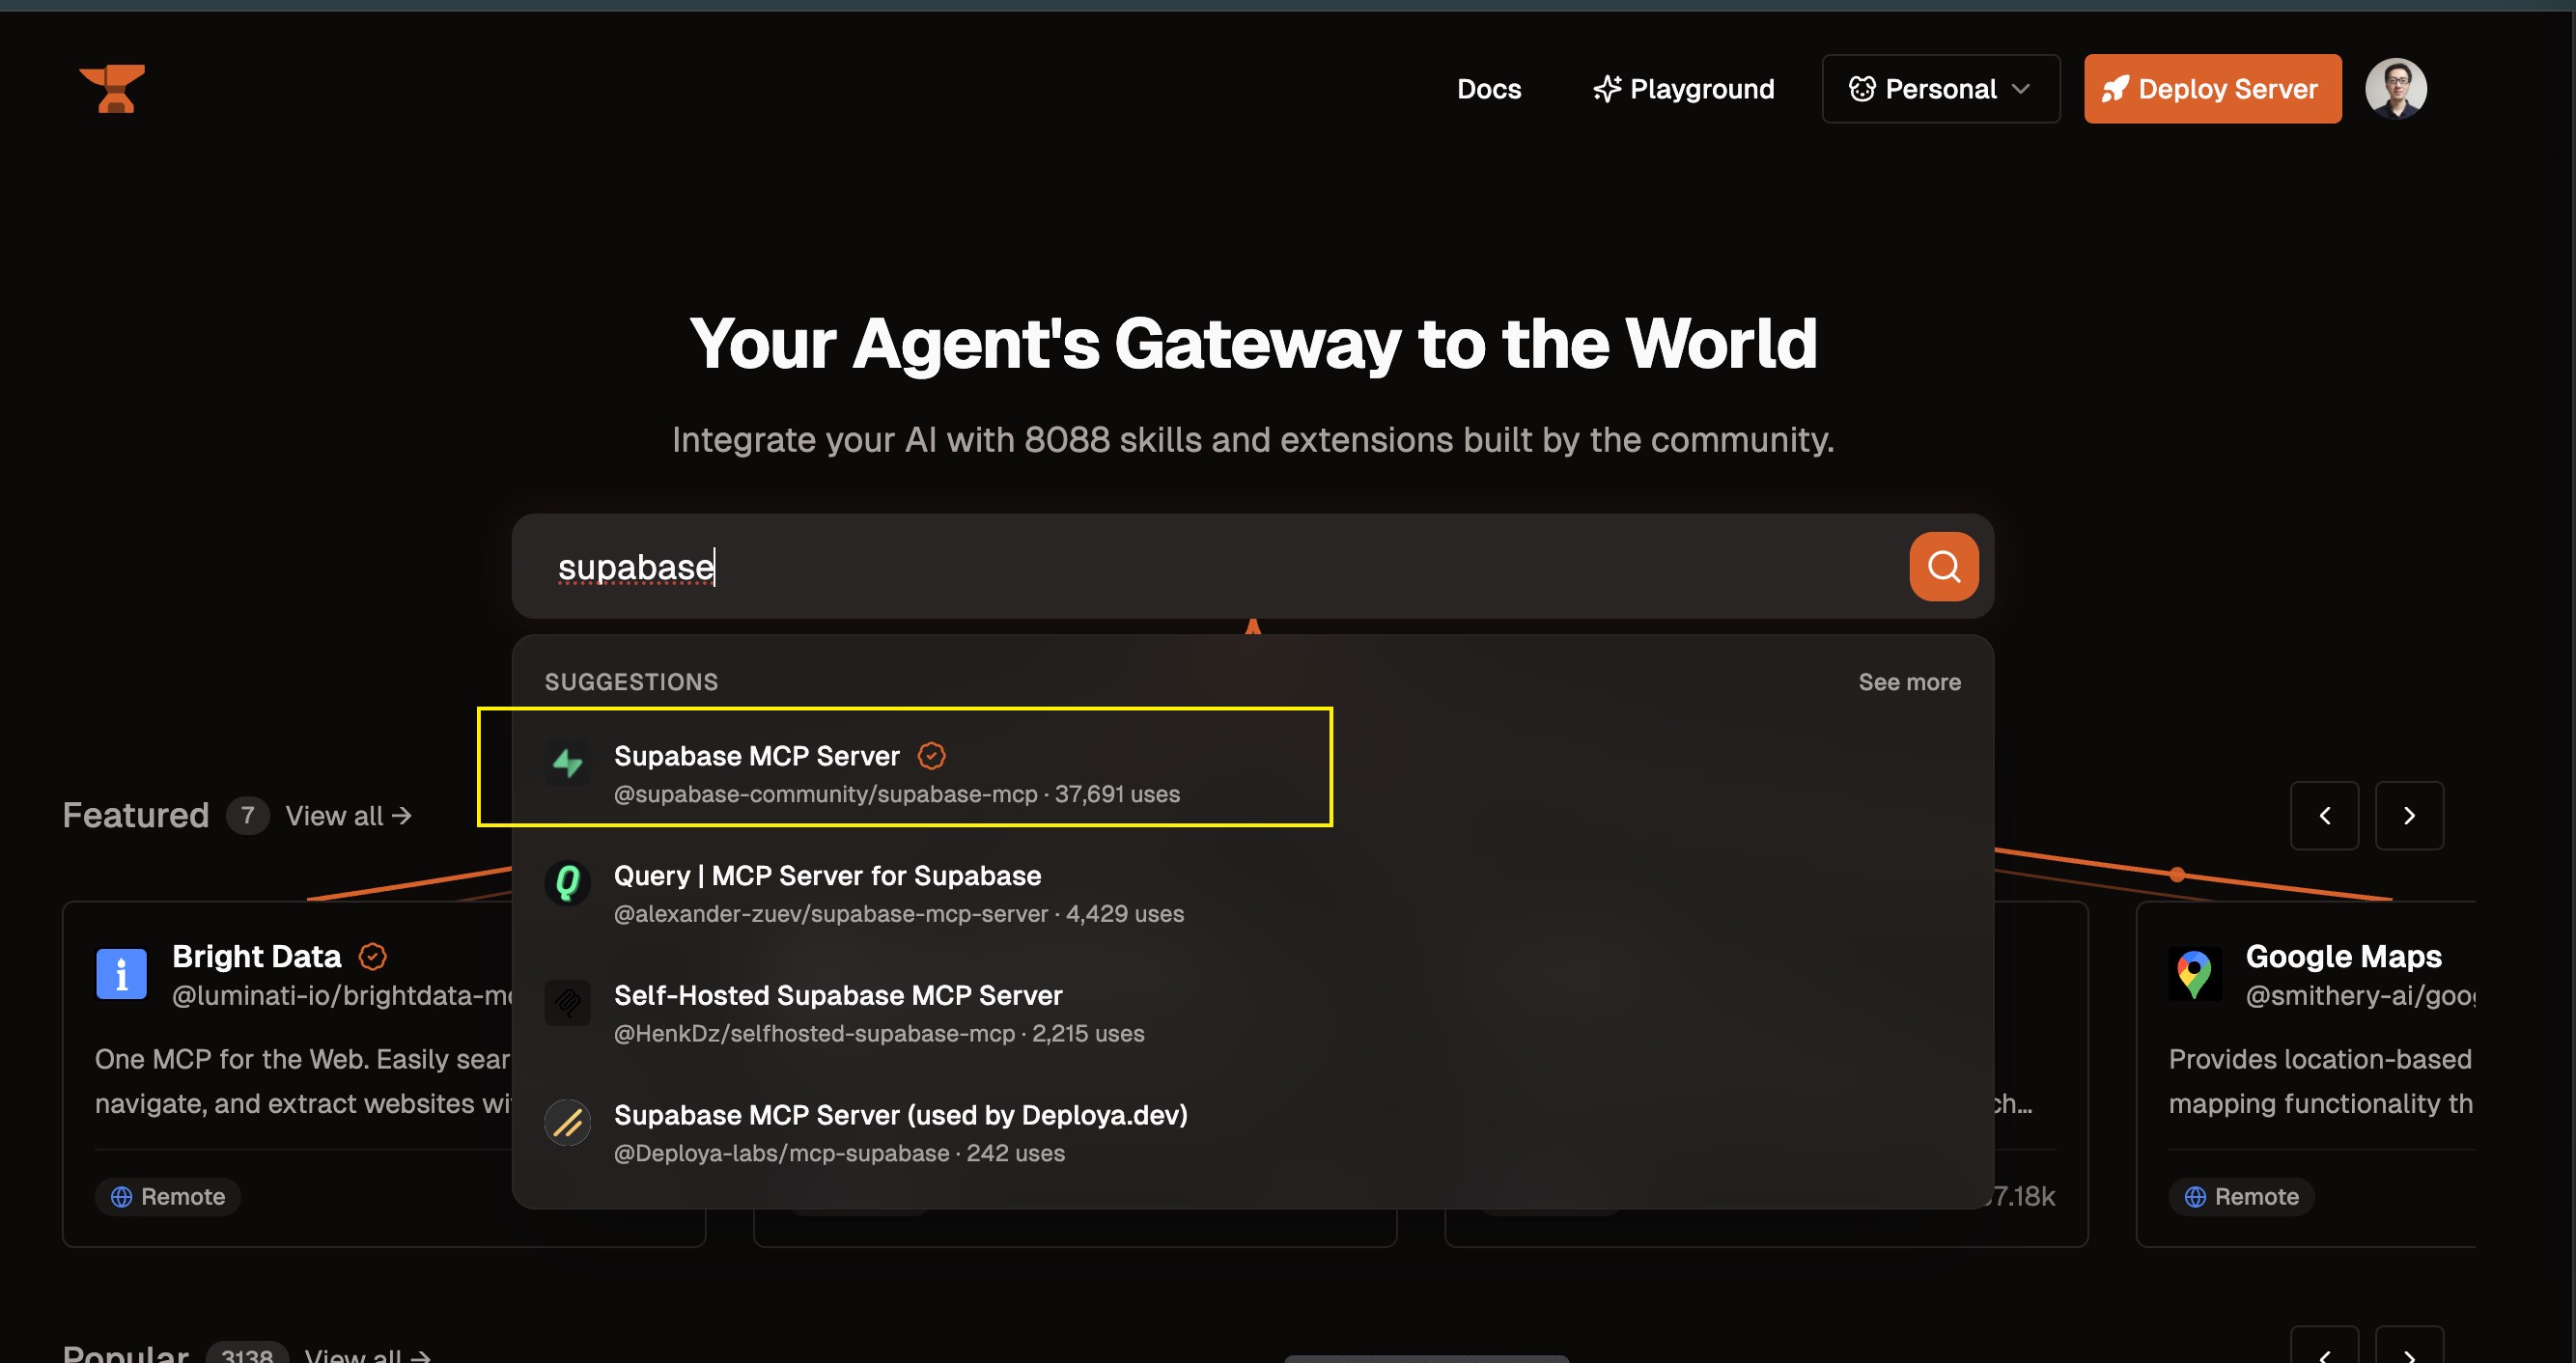Open the Google Maps server card title
Image resolution: width=2576 pixels, height=1363 pixels.
point(2343,956)
